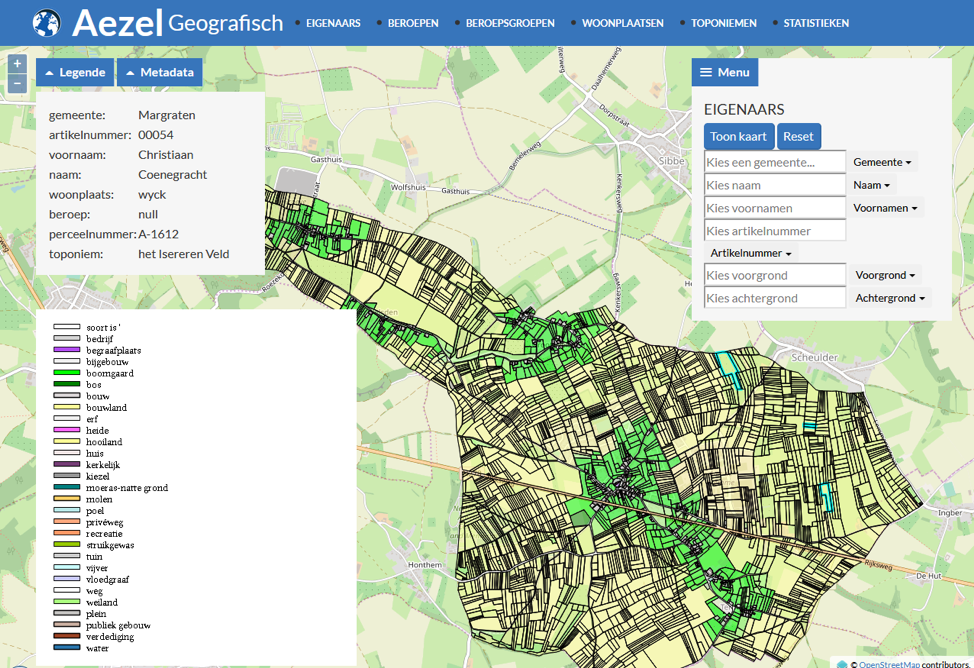The width and height of the screenshot is (974, 668).
Task: Open the Achtergrond dropdown
Action: click(889, 298)
